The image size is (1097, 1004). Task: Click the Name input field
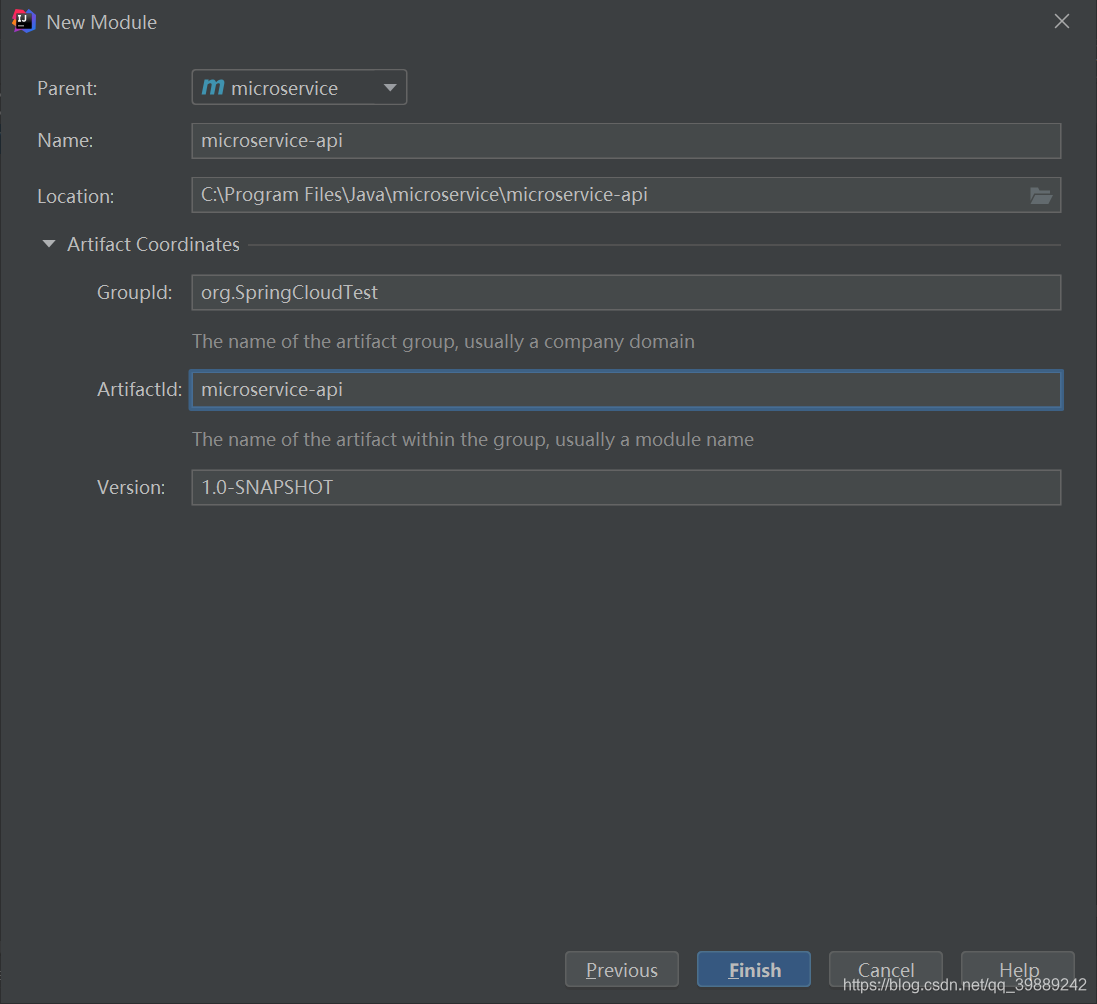[x=626, y=141]
